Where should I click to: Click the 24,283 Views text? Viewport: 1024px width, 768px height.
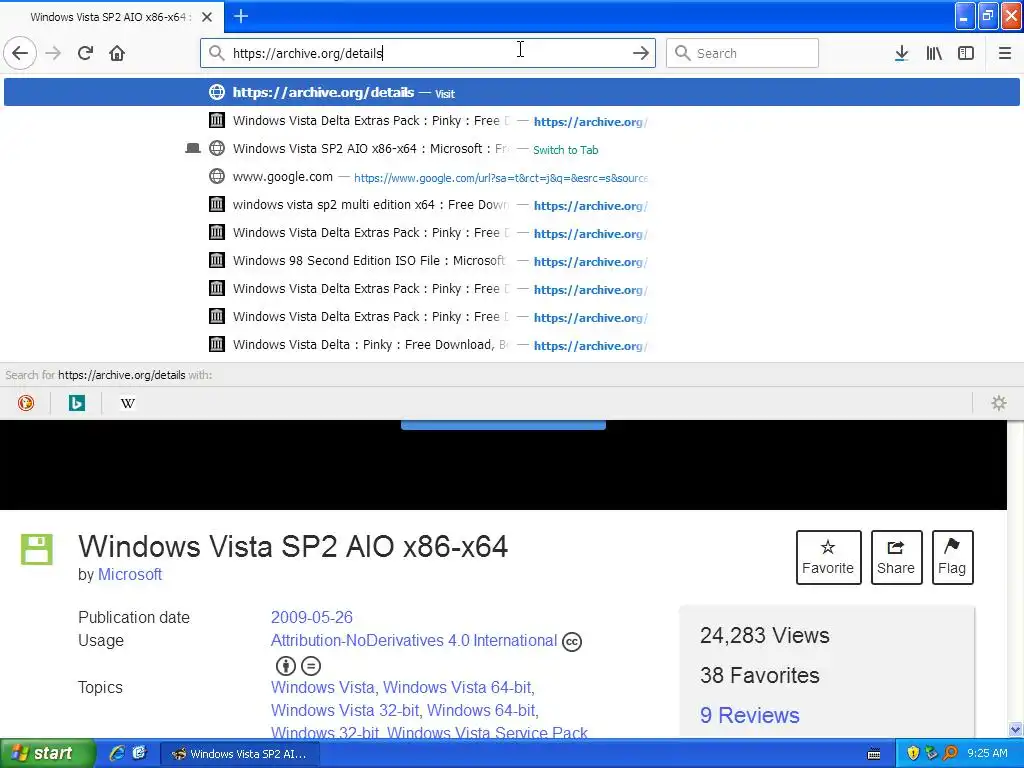765,635
